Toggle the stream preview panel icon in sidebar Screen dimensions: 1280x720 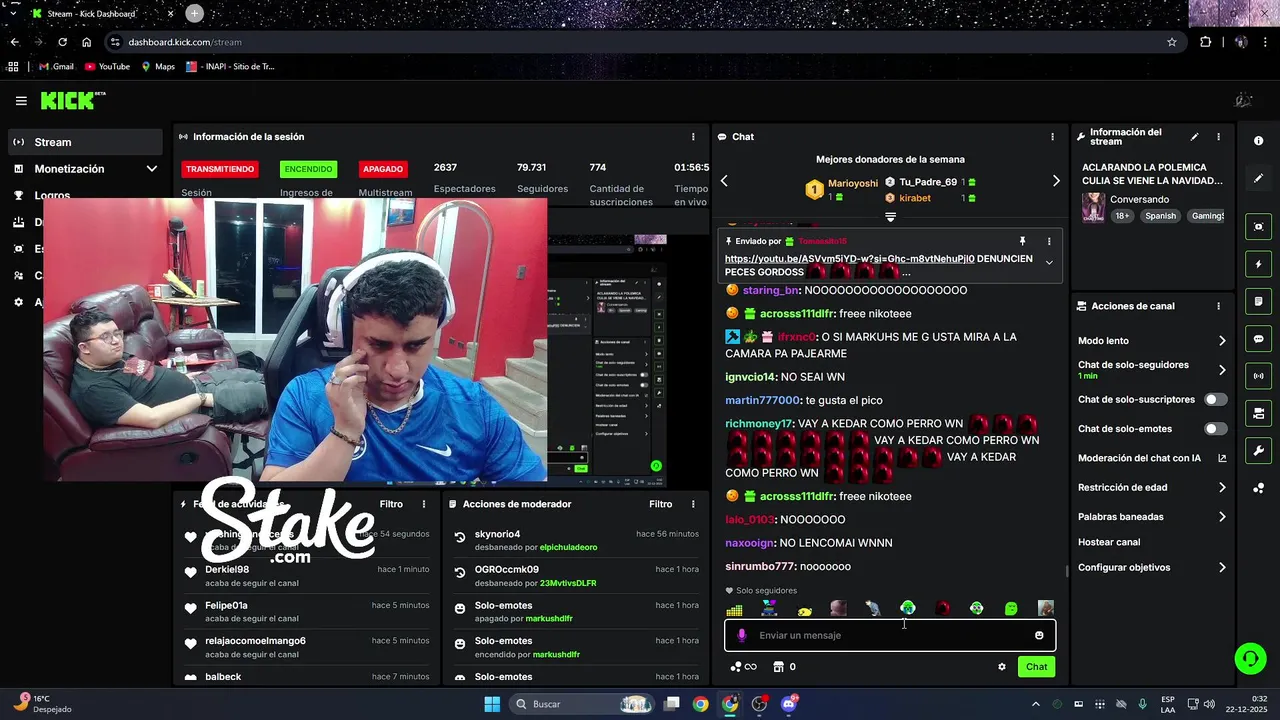point(1258,227)
